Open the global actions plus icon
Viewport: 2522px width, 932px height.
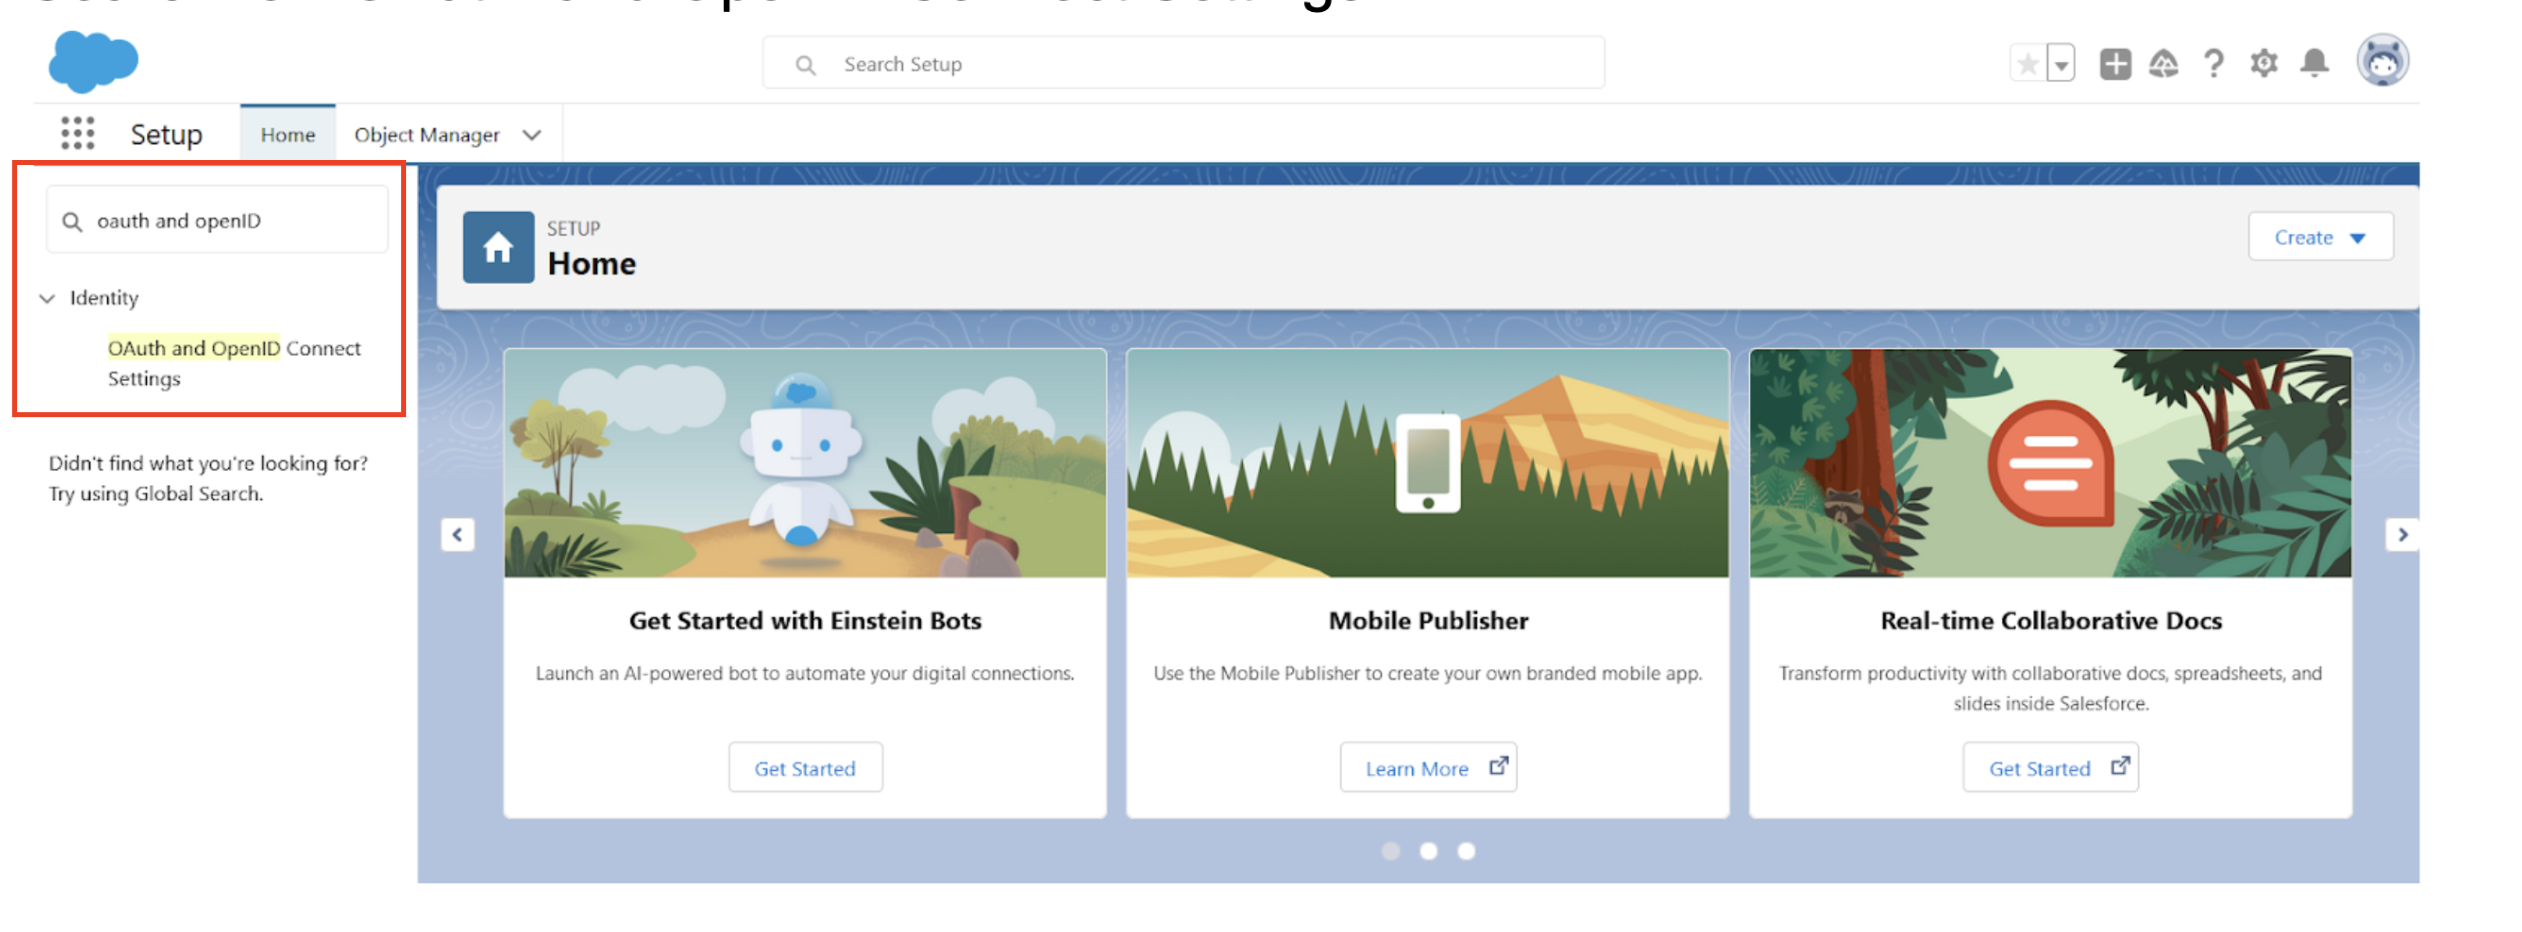coord(2115,64)
